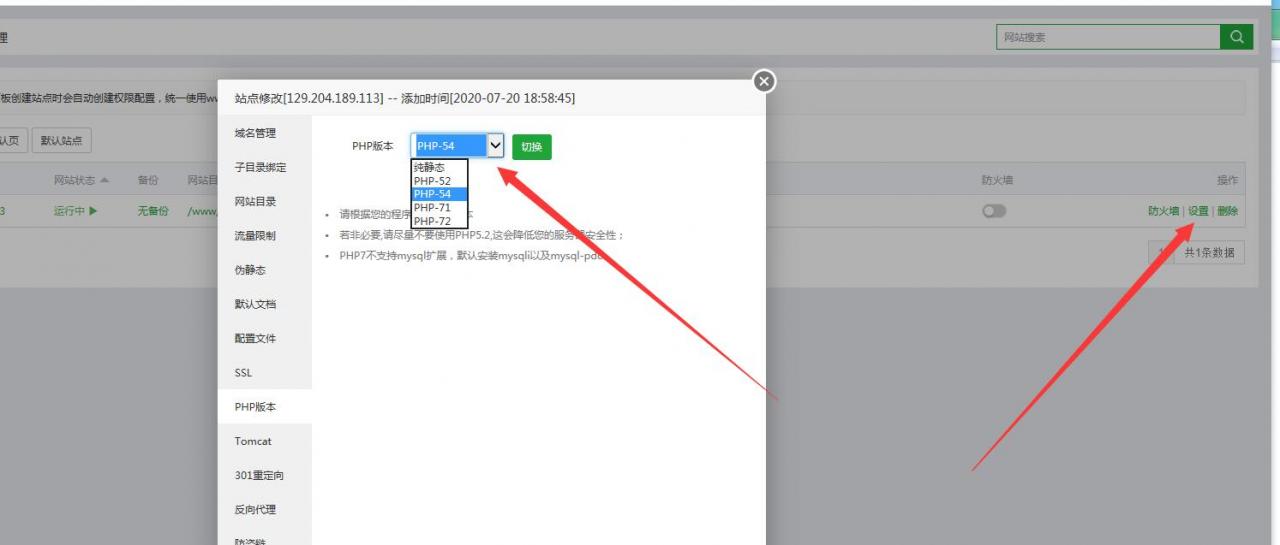1280x545 pixels.
Task: Pick the highlighted PHP-54 option
Action: click(x=439, y=194)
